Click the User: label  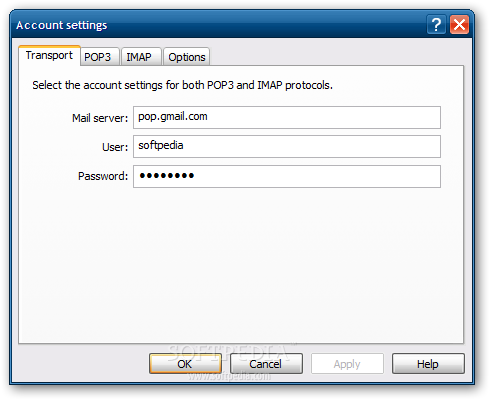(x=115, y=147)
